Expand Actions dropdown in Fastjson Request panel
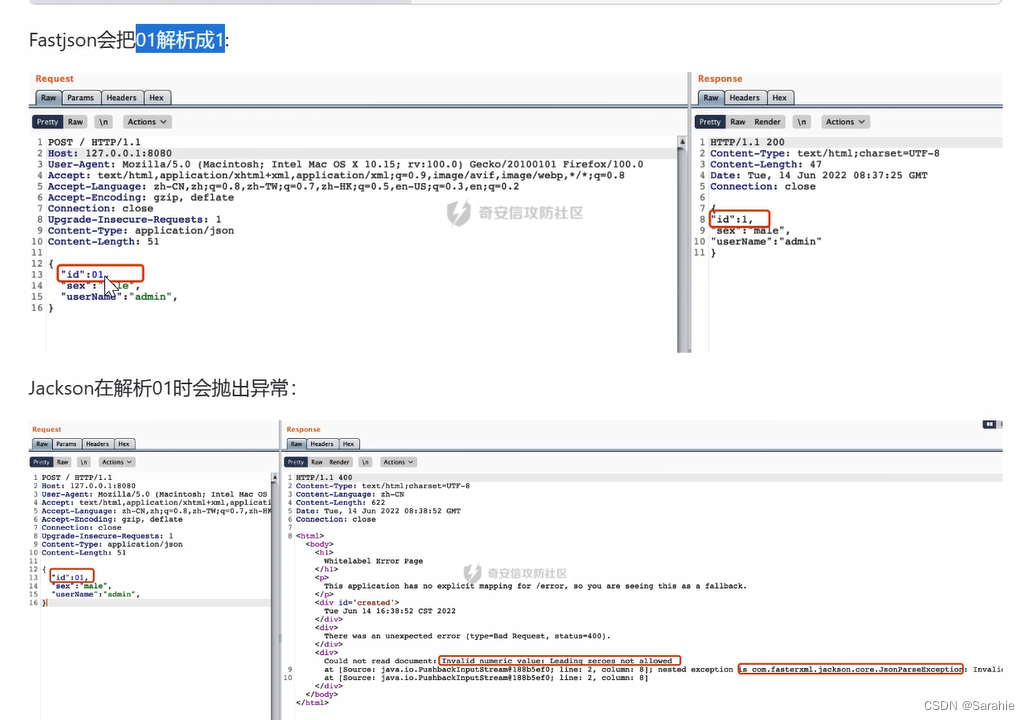The height and width of the screenshot is (720, 1030). [146, 122]
